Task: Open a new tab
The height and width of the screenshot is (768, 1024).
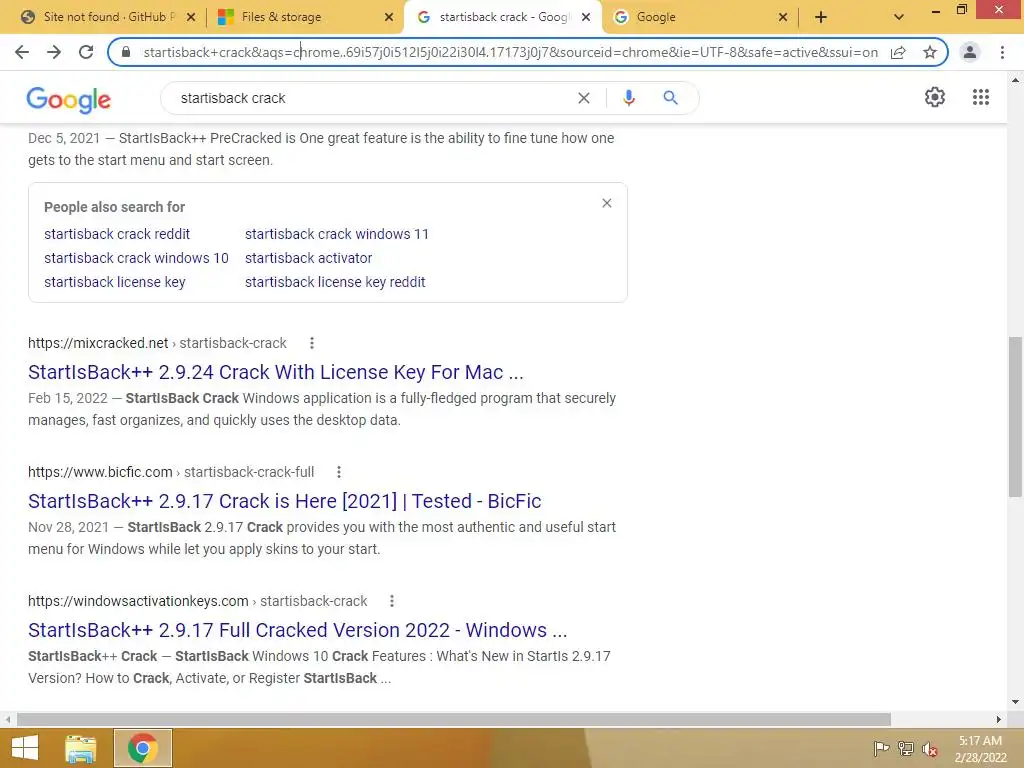Action: pos(821,17)
